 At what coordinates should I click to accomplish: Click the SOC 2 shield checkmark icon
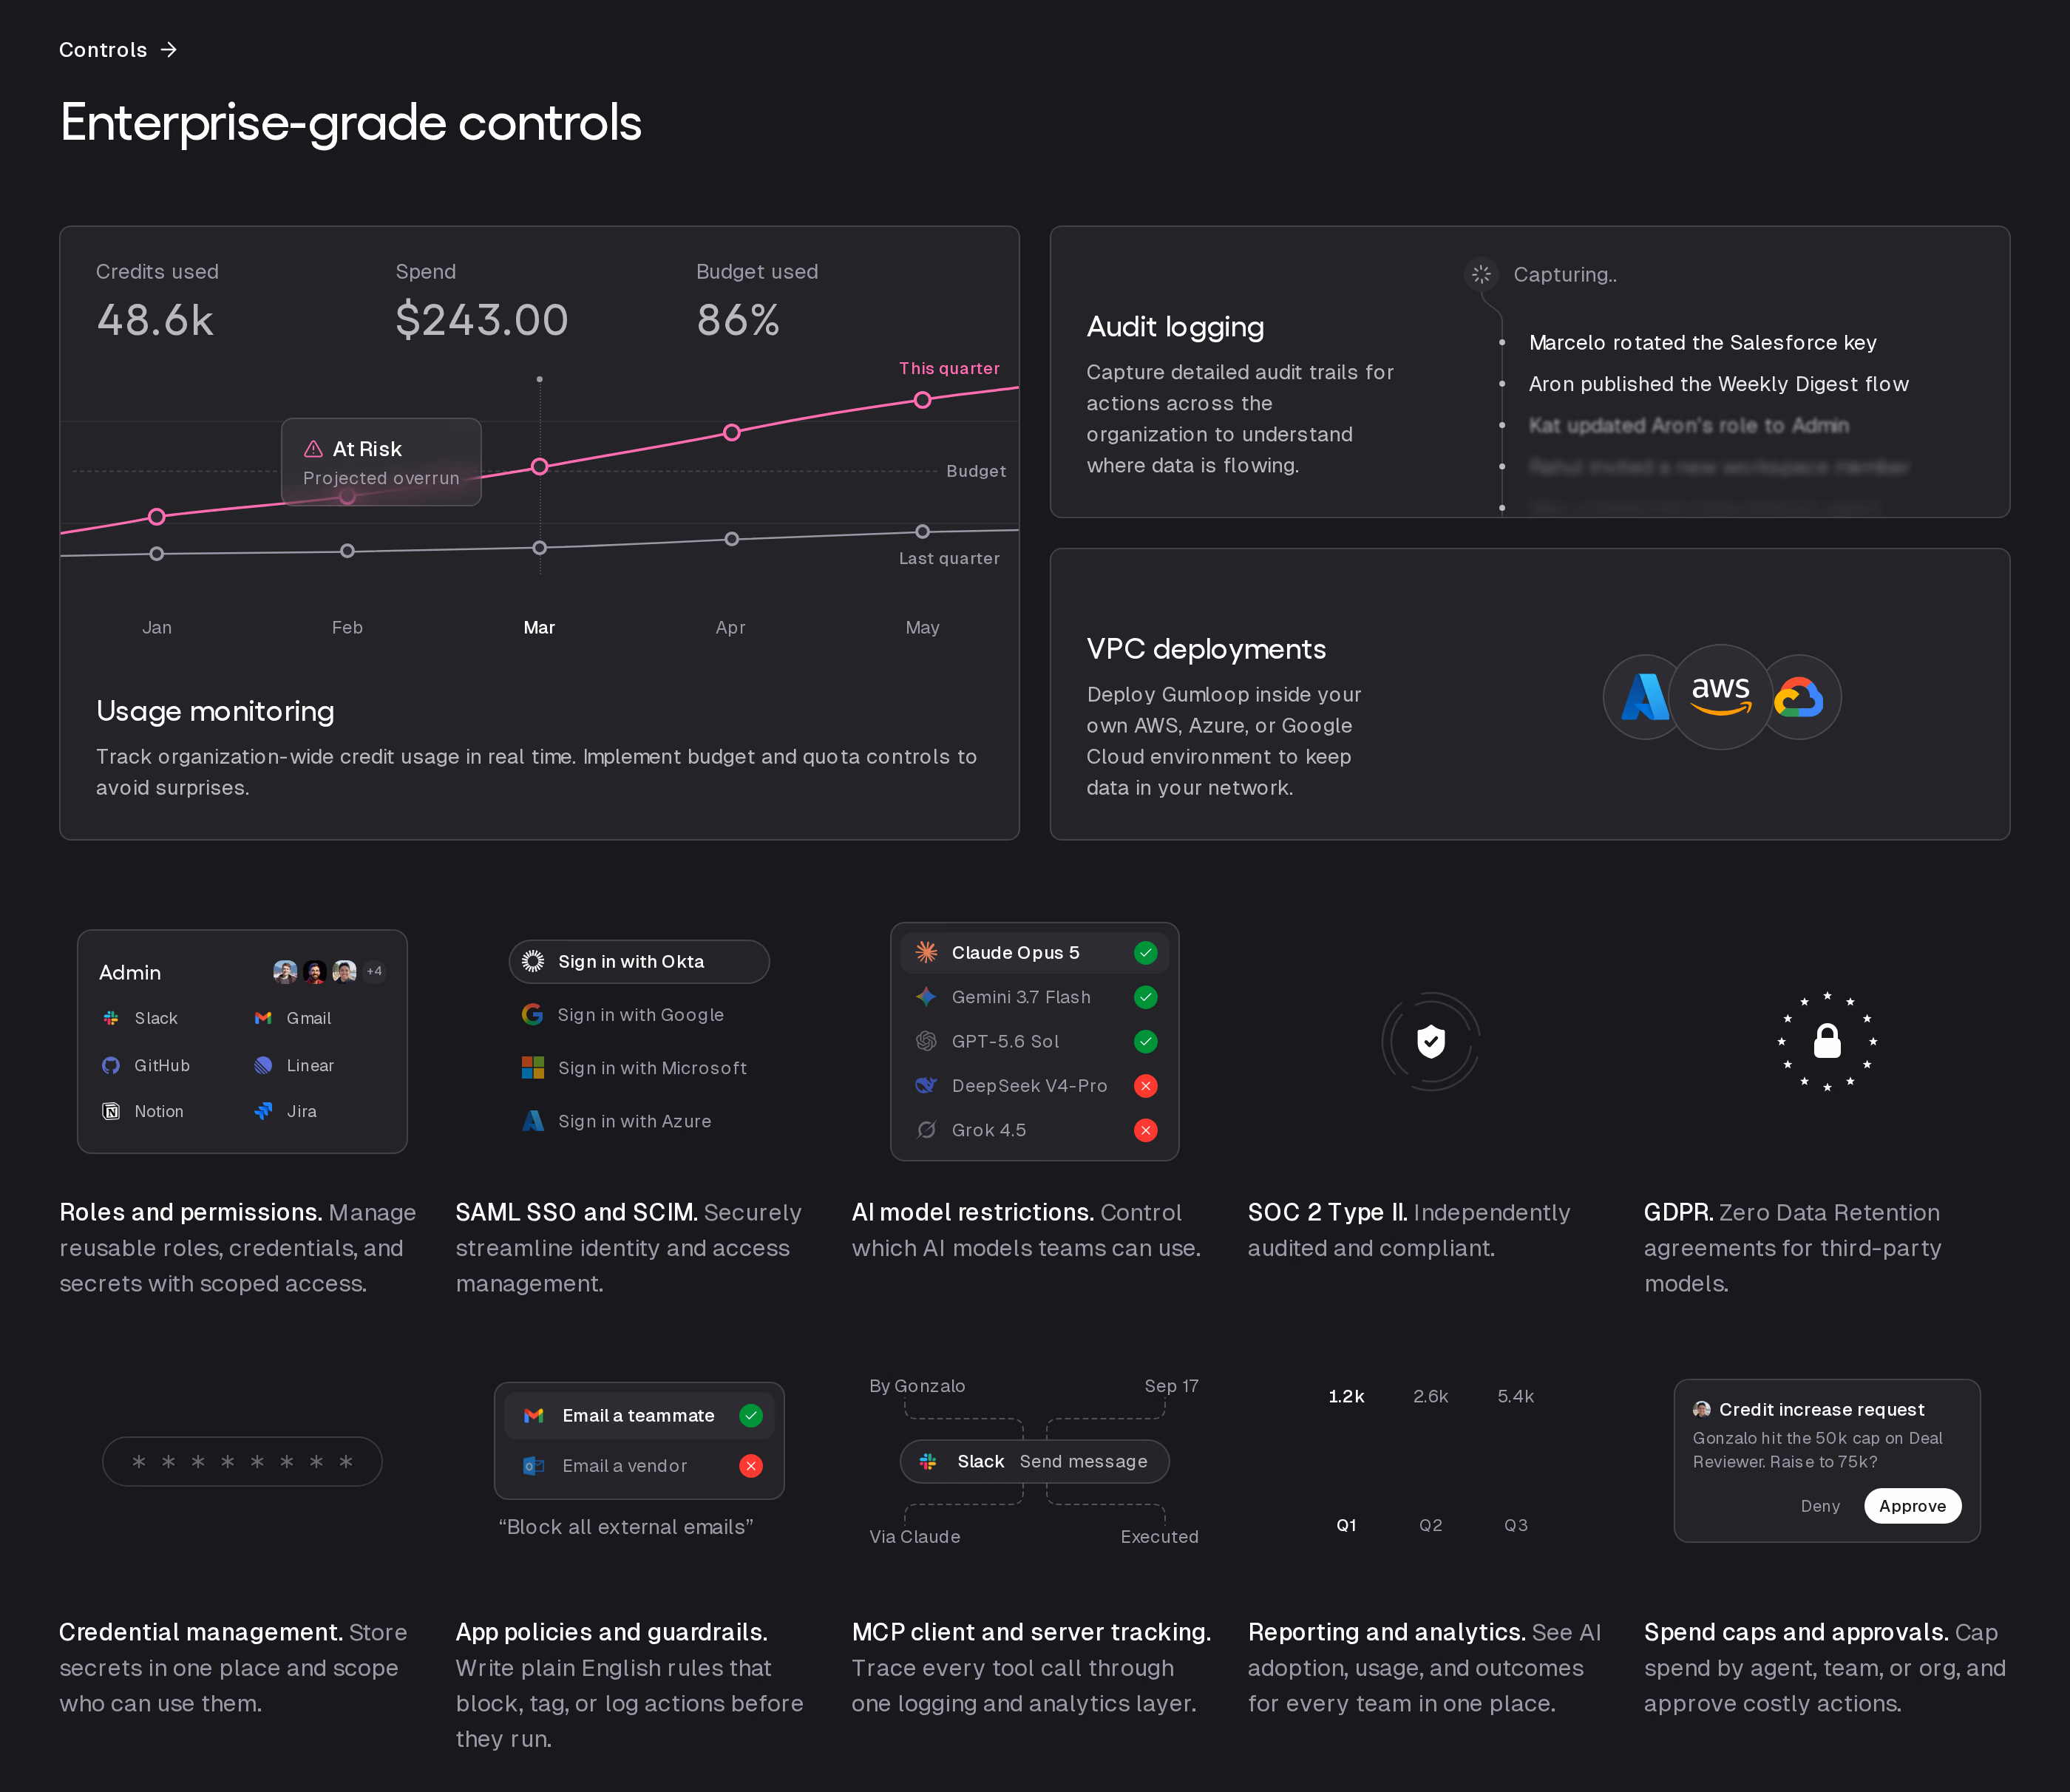(1431, 1041)
